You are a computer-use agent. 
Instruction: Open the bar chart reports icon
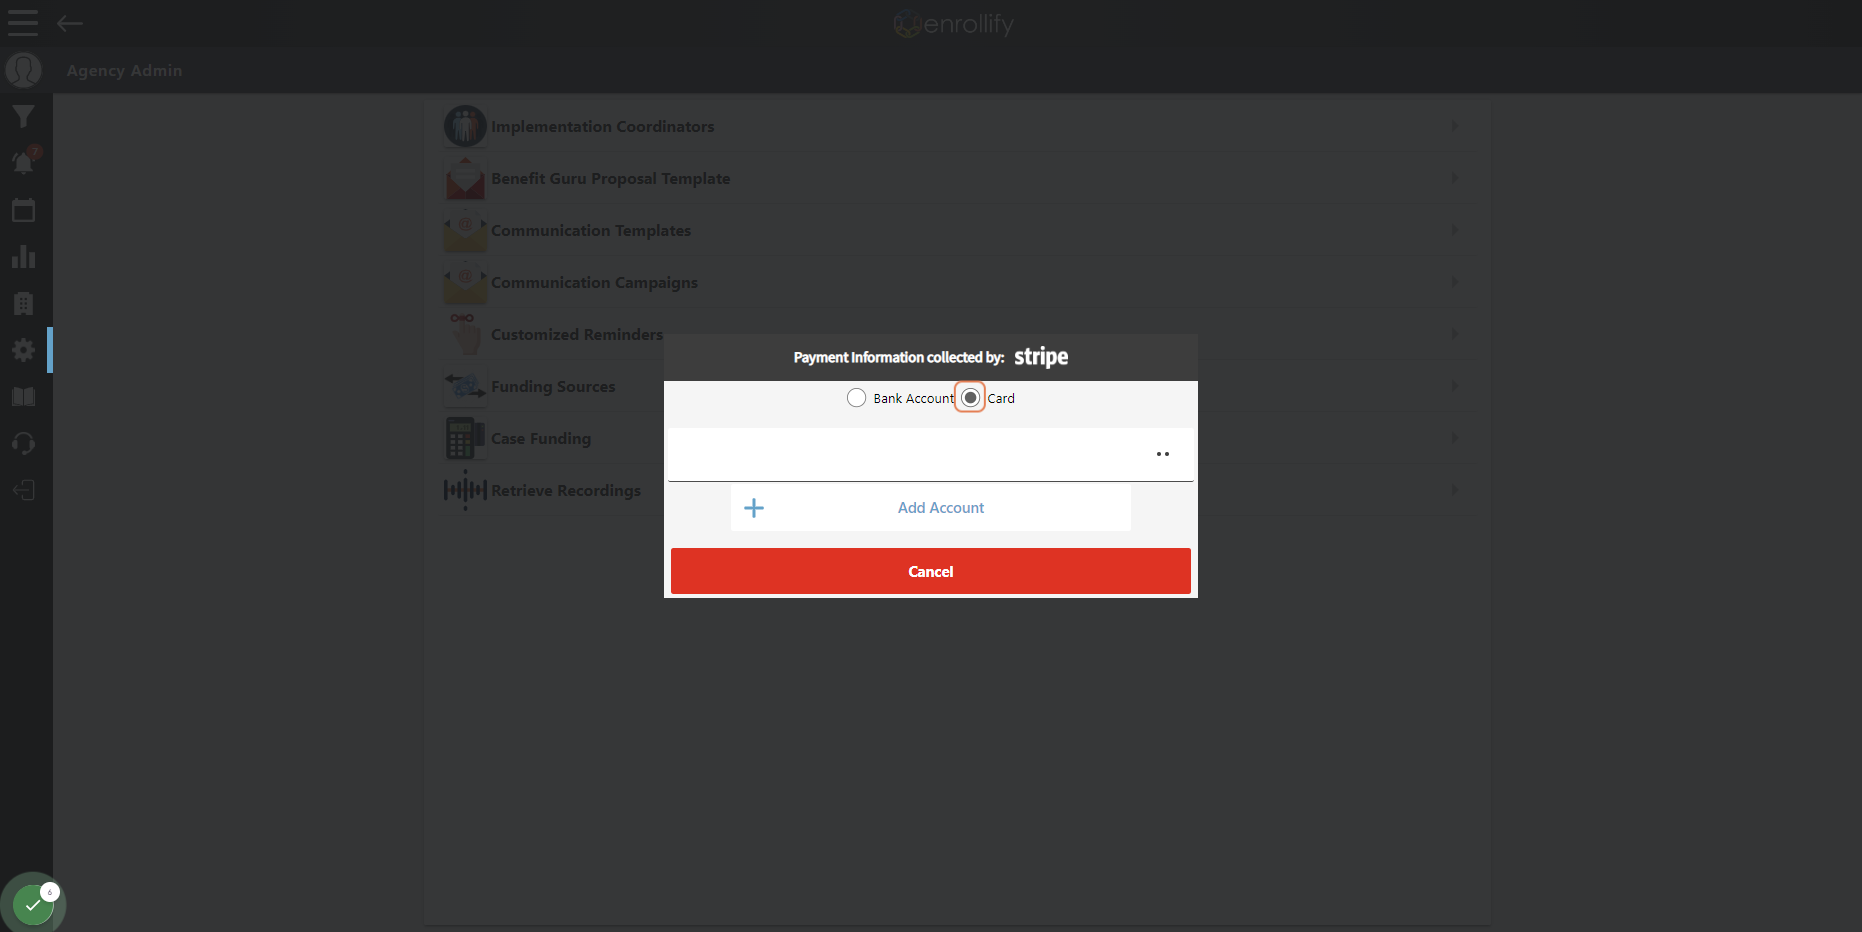[23, 257]
